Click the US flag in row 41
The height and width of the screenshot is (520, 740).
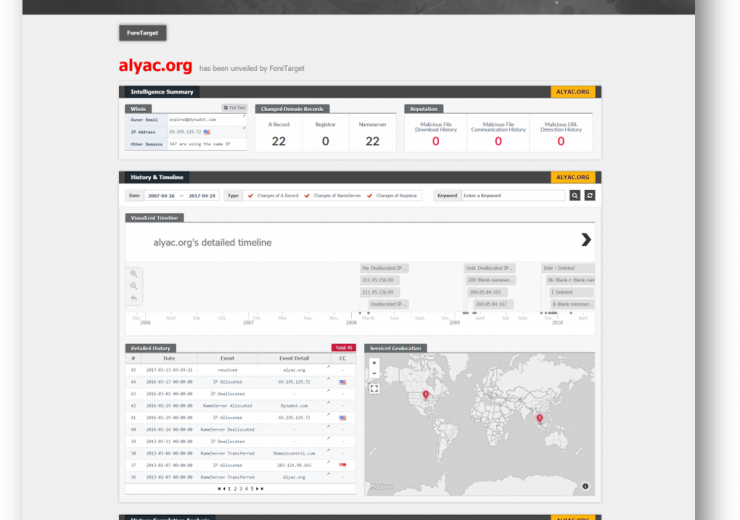343,418
